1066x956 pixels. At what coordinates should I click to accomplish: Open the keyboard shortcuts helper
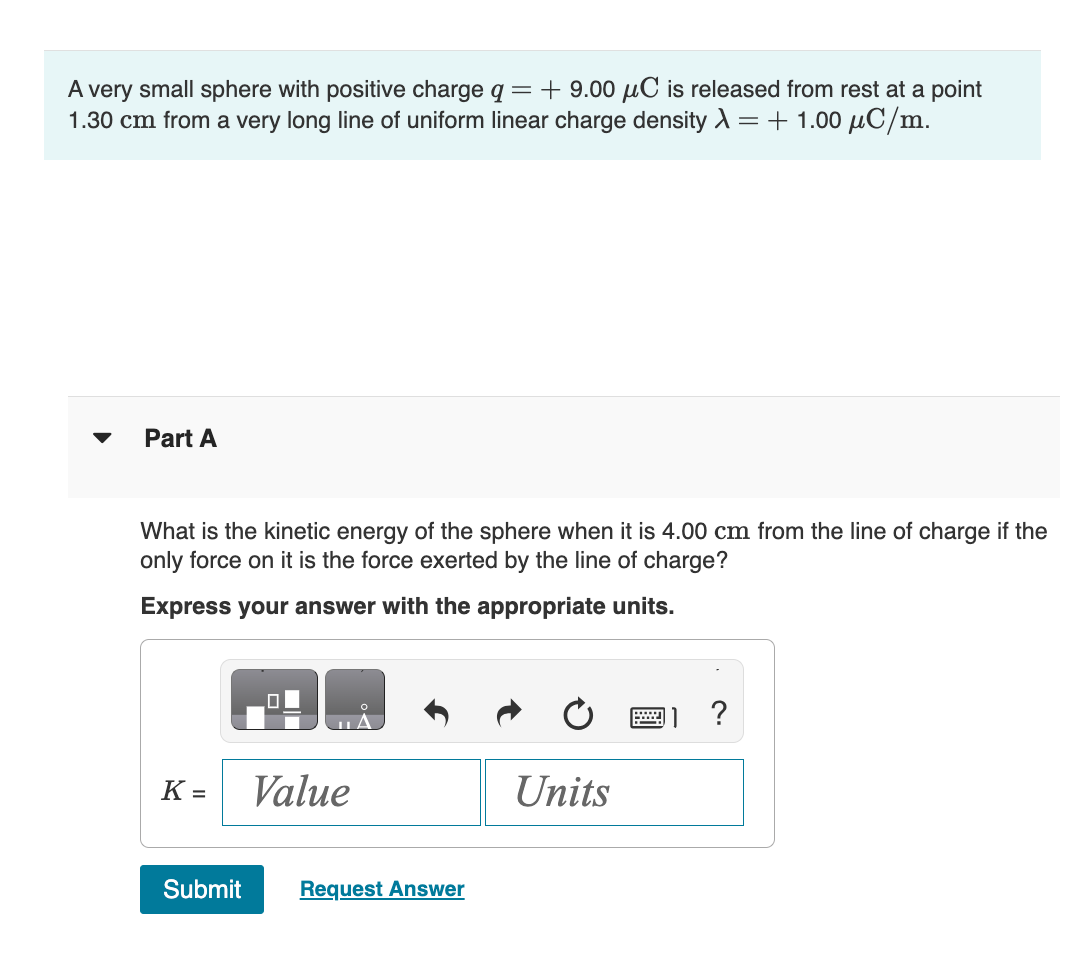pyautogui.click(x=650, y=714)
